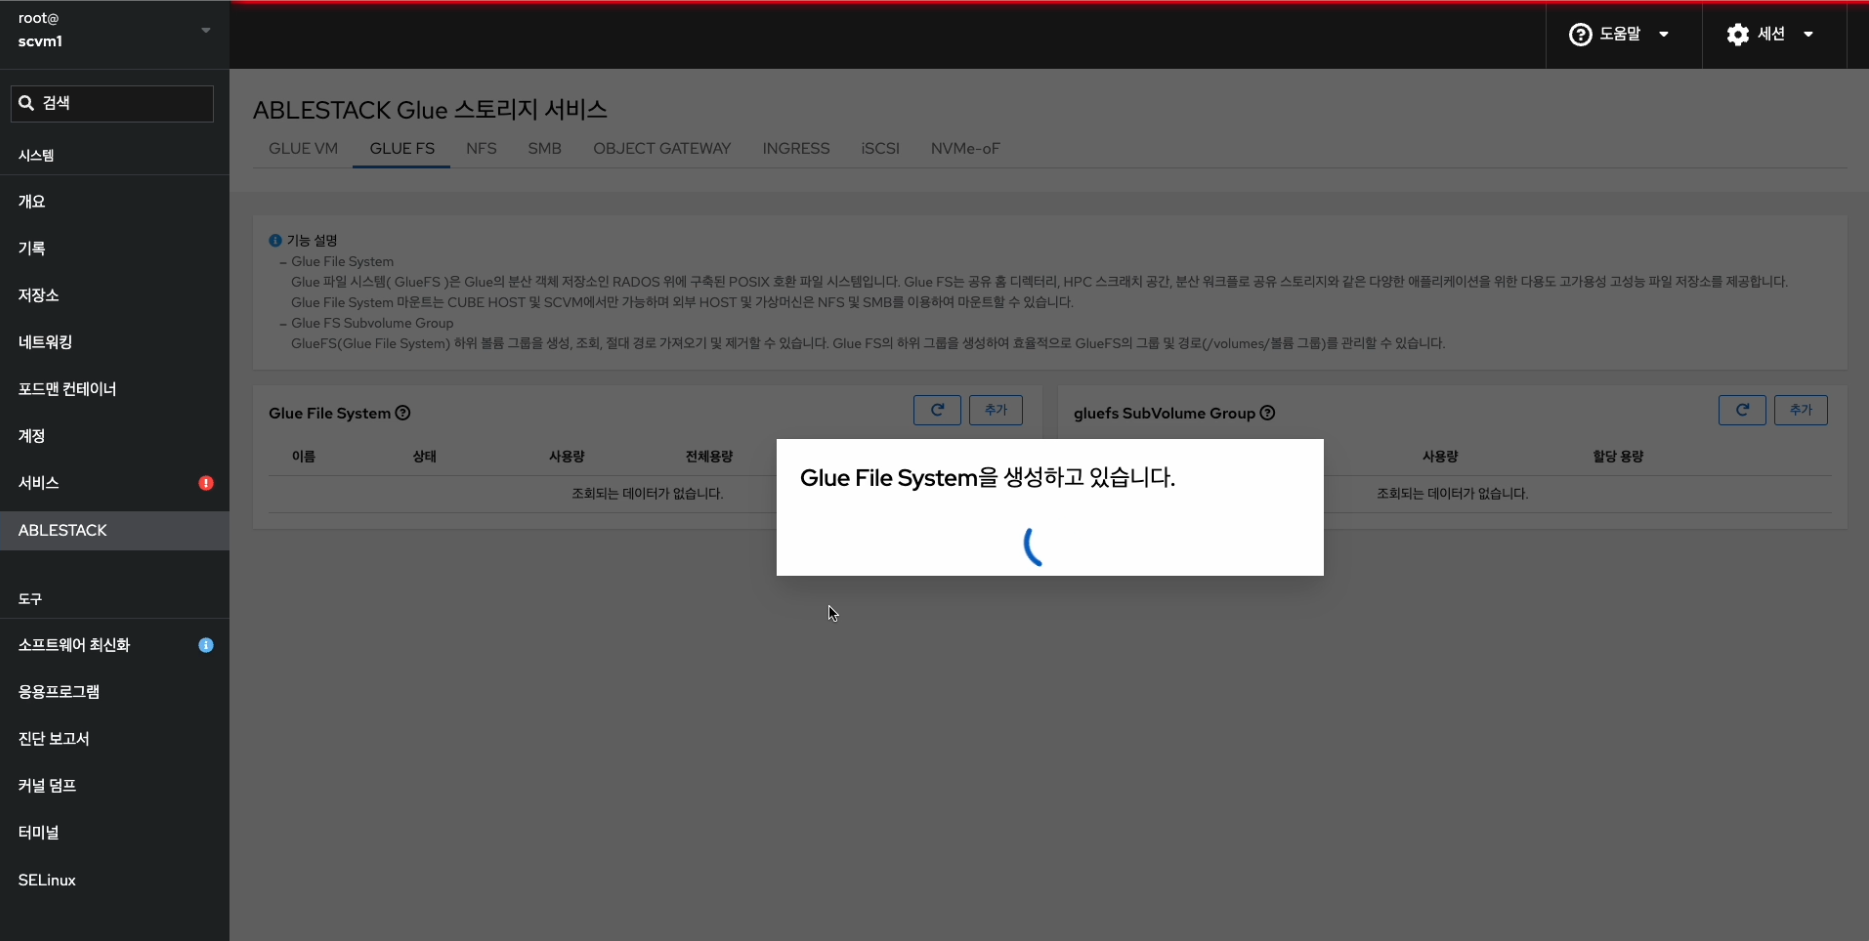This screenshot has width=1869, height=941.
Task: Click the info icon next to 기능 설명
Action: [275, 240]
